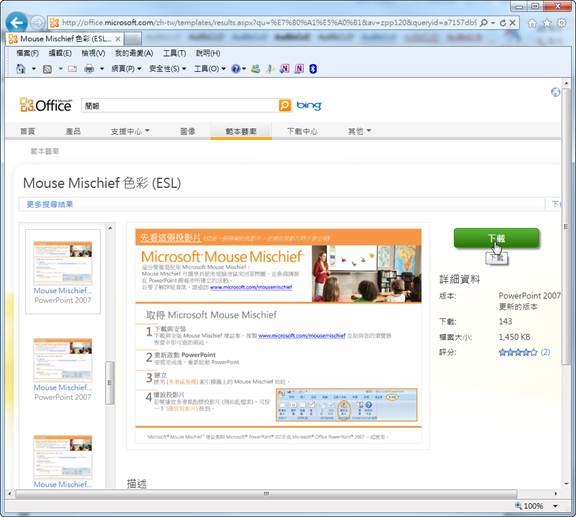
Task: Click the orange Bing search button
Action: pyautogui.click(x=285, y=105)
